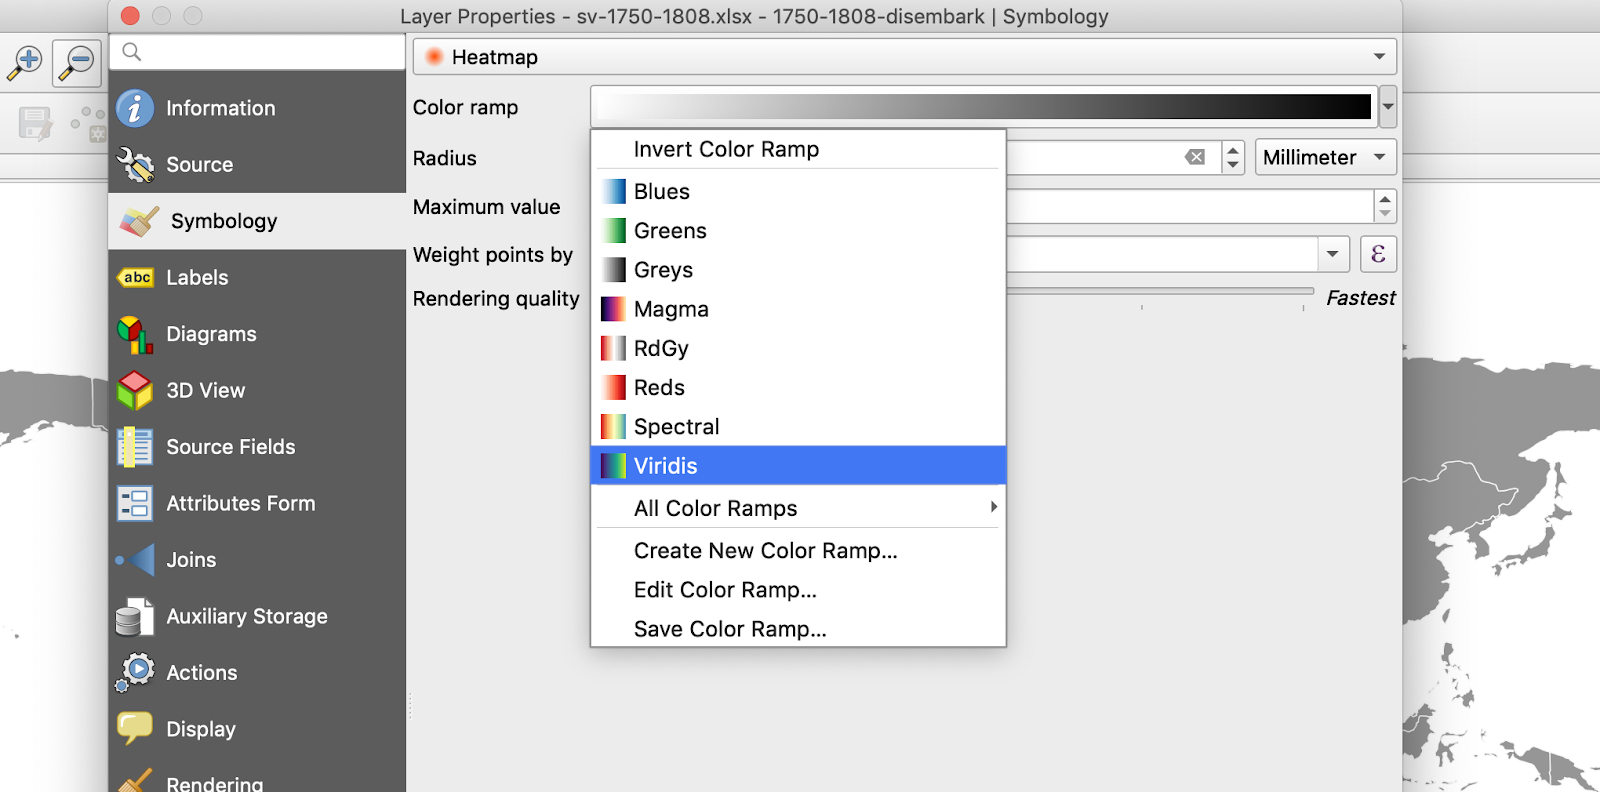Image resolution: width=1600 pixels, height=792 pixels.
Task: Select the Viridis color ramp
Action: (x=798, y=466)
